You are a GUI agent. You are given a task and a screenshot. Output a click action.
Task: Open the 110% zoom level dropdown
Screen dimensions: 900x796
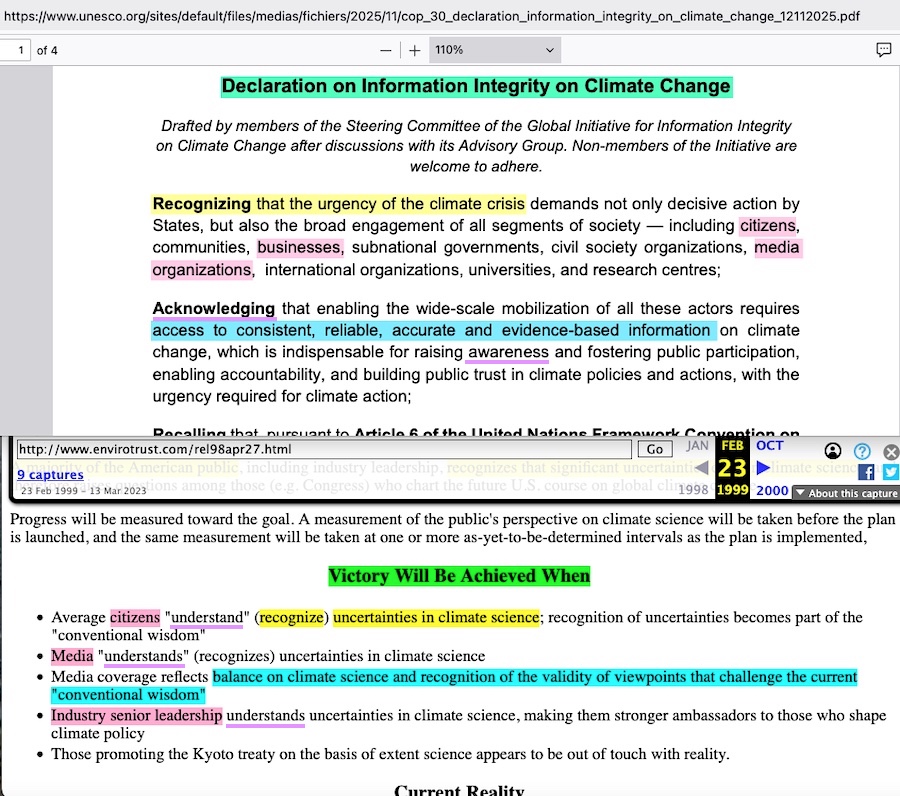pos(494,50)
